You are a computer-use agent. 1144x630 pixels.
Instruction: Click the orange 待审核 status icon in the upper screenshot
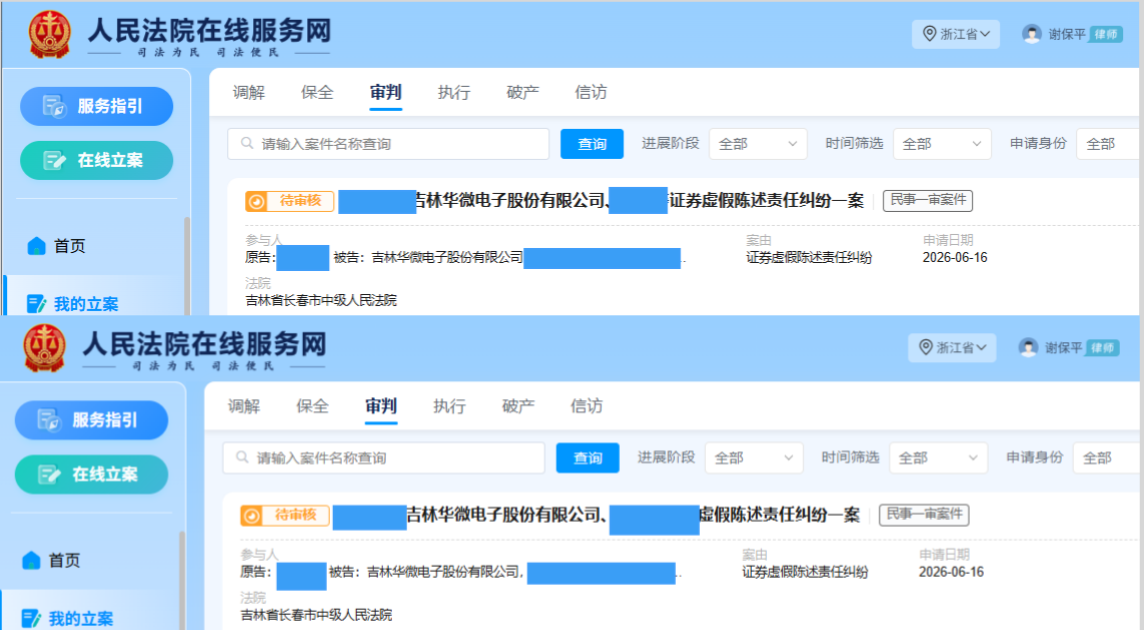[x=256, y=201]
